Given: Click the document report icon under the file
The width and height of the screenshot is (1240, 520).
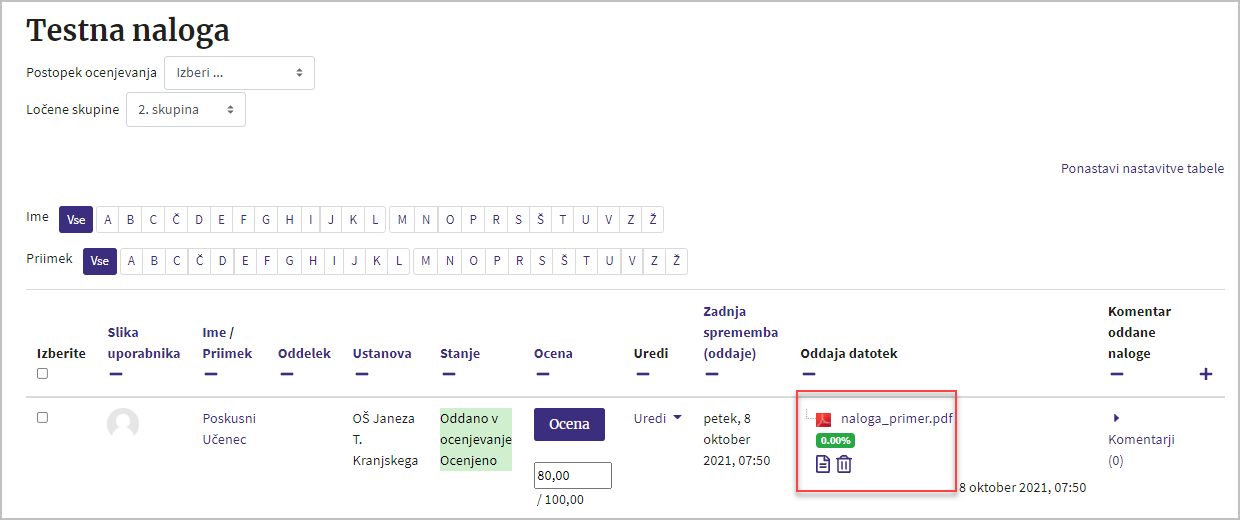Looking at the screenshot, I should [823, 464].
